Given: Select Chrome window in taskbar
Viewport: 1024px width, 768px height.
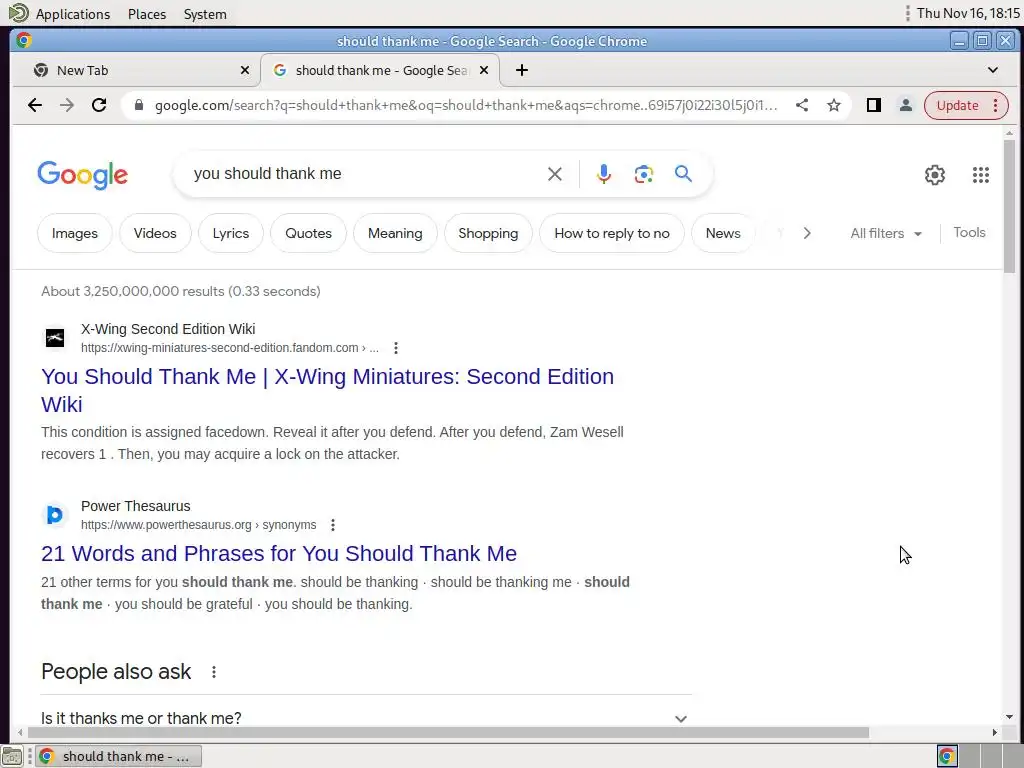Looking at the screenshot, I should [x=118, y=756].
